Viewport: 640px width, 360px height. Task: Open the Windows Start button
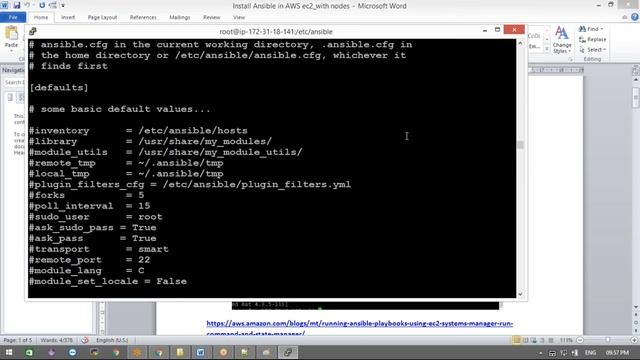(9, 352)
